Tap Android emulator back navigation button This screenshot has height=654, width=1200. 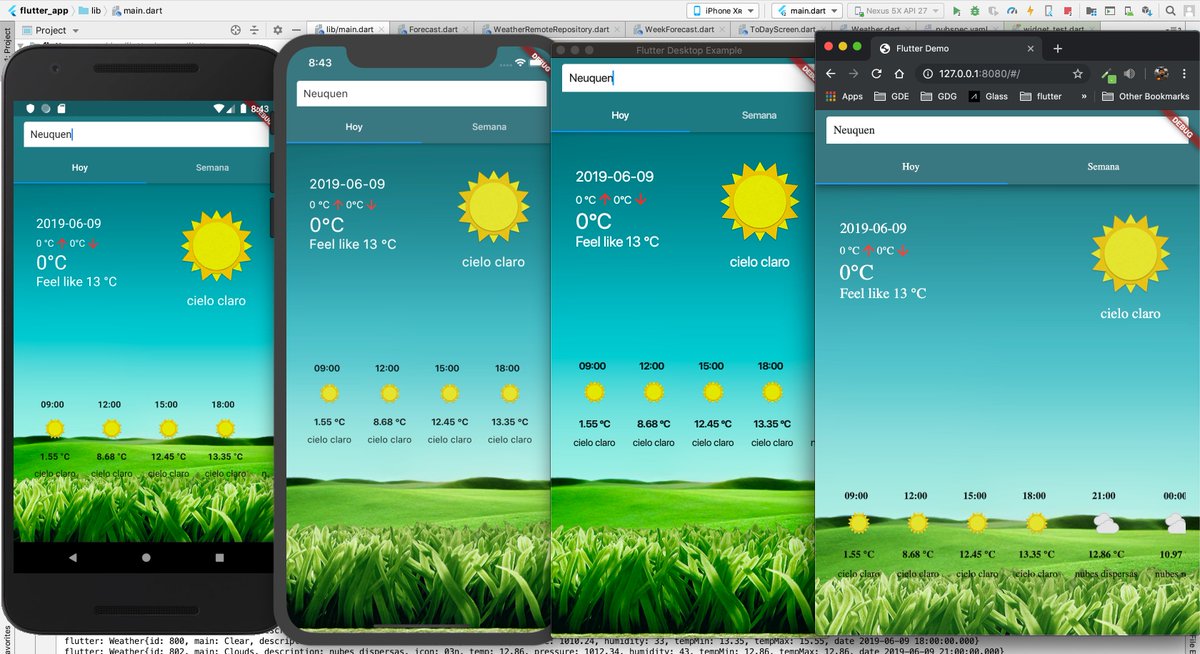point(73,557)
